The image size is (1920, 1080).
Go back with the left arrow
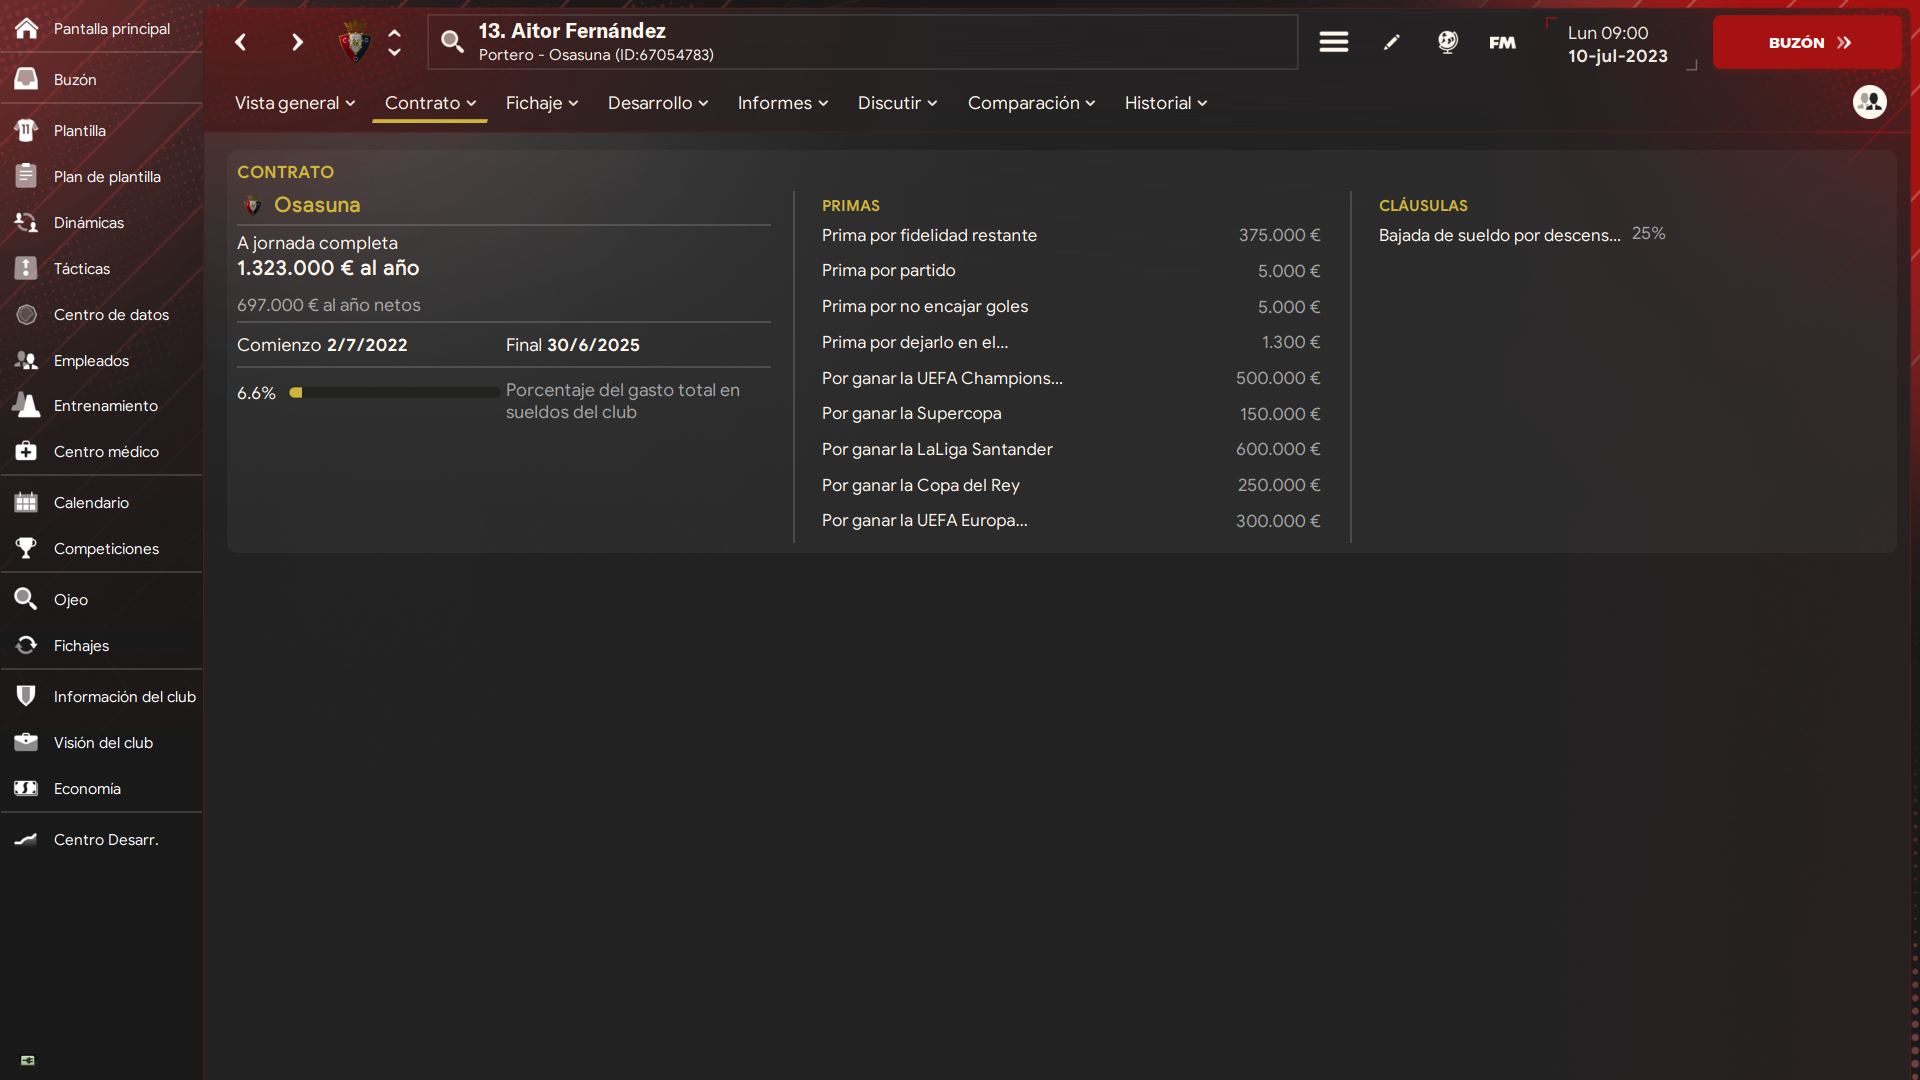(240, 42)
